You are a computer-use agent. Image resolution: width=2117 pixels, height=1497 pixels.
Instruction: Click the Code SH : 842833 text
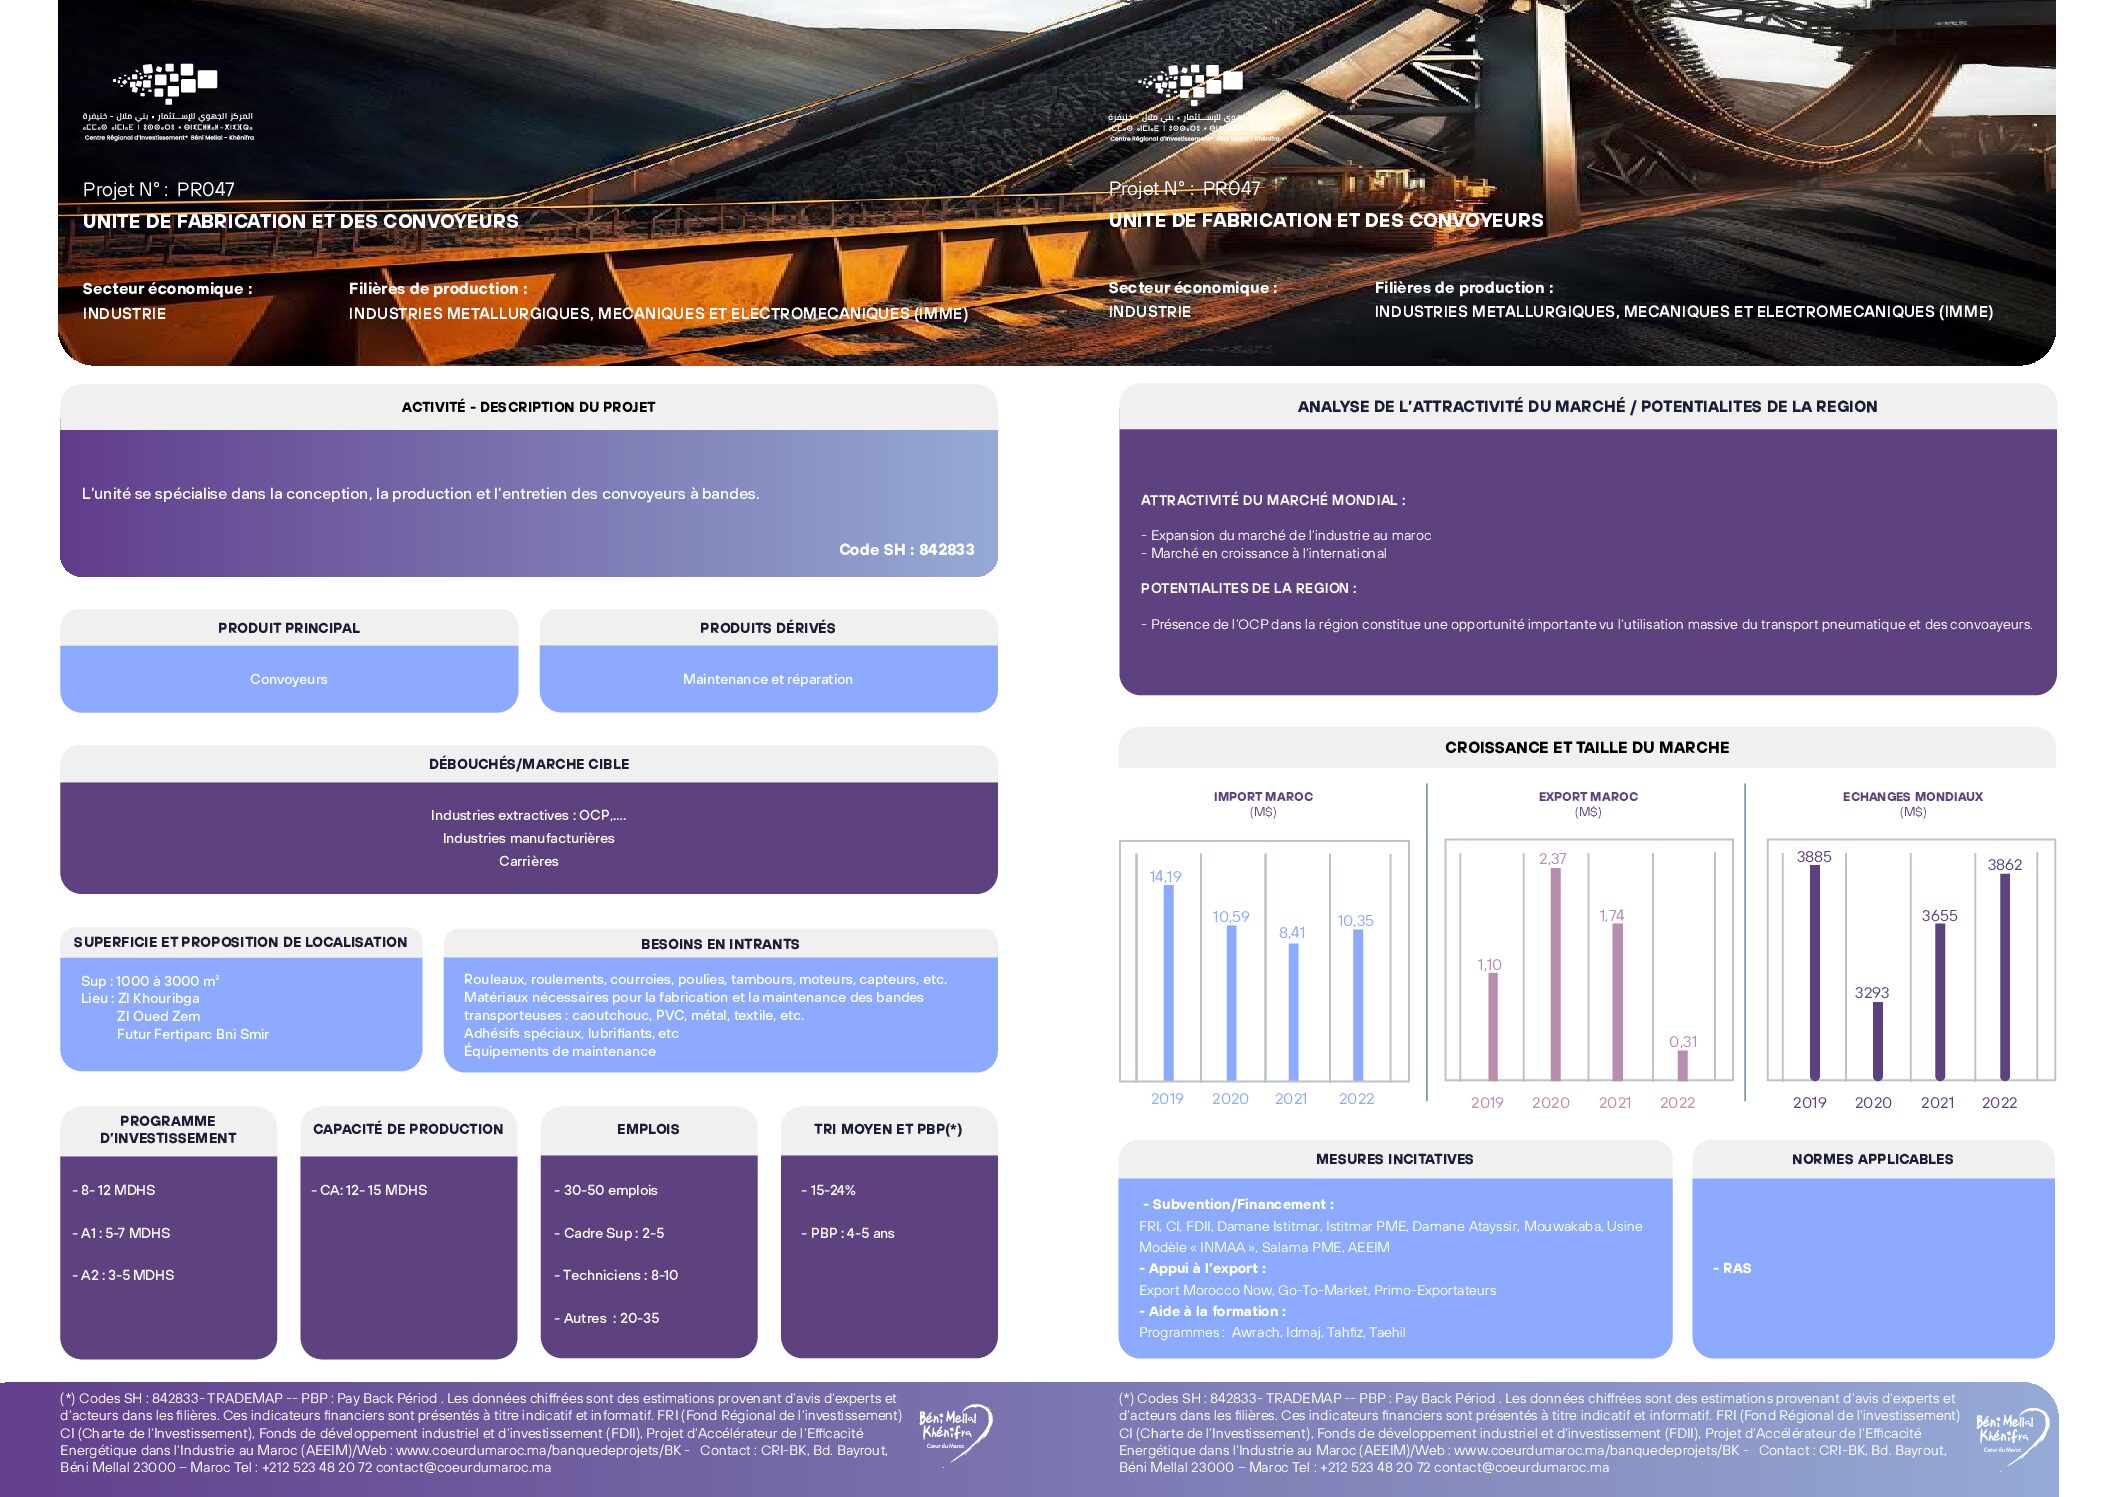pyautogui.click(x=906, y=549)
